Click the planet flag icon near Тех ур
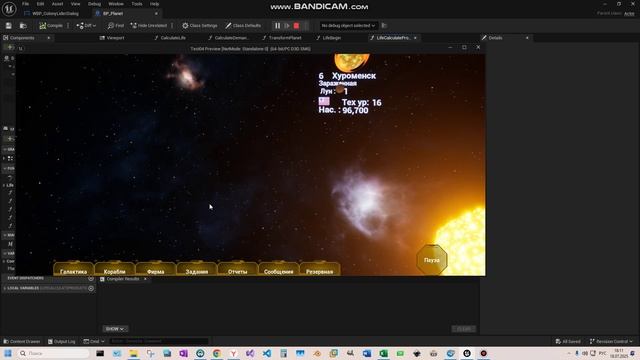Image resolution: width=640 pixels, height=360 pixels. coord(324,101)
